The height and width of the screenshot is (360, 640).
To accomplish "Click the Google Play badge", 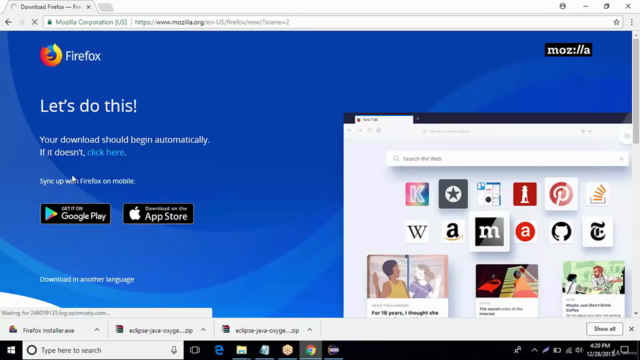I will (x=76, y=213).
